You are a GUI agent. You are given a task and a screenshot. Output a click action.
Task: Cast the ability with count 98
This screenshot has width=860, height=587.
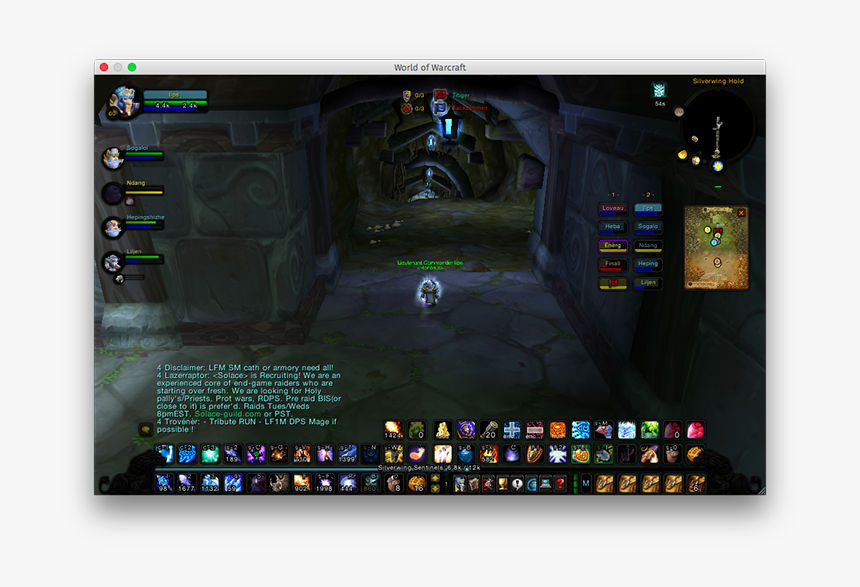(x=164, y=483)
